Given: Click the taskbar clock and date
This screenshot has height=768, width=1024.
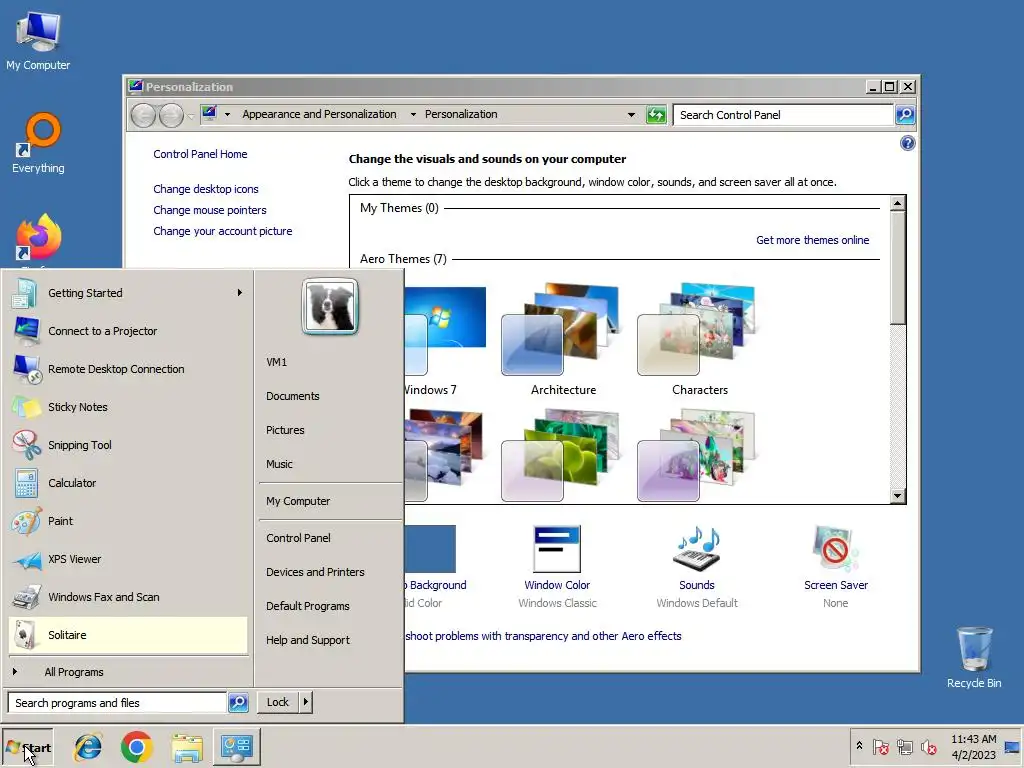Looking at the screenshot, I should pos(974,747).
